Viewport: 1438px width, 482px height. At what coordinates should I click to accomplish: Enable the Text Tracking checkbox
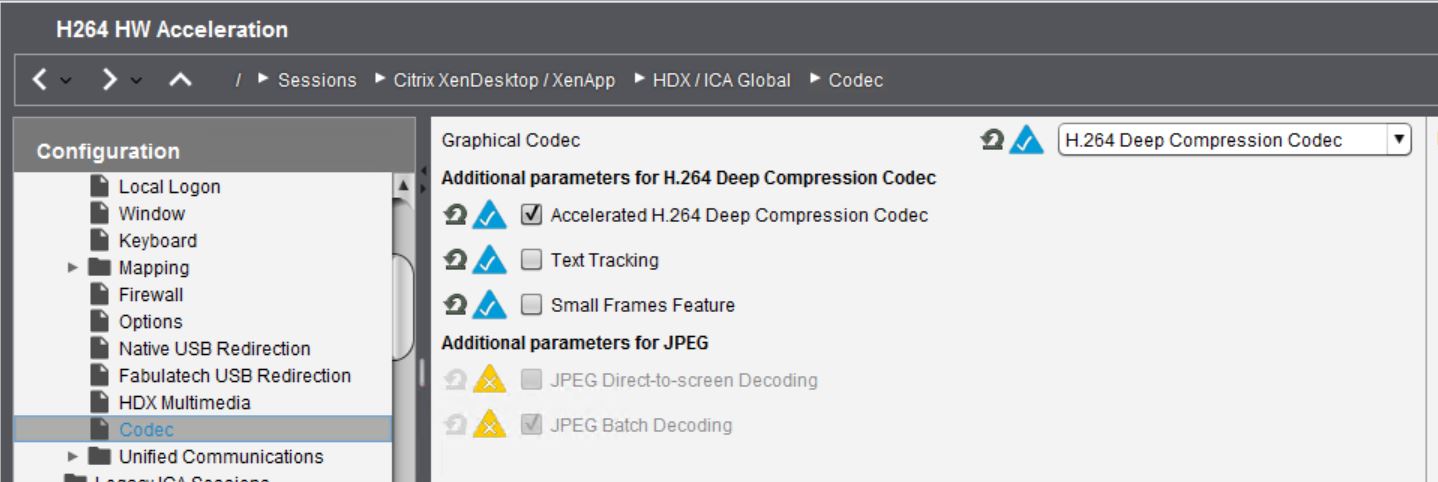(x=532, y=260)
